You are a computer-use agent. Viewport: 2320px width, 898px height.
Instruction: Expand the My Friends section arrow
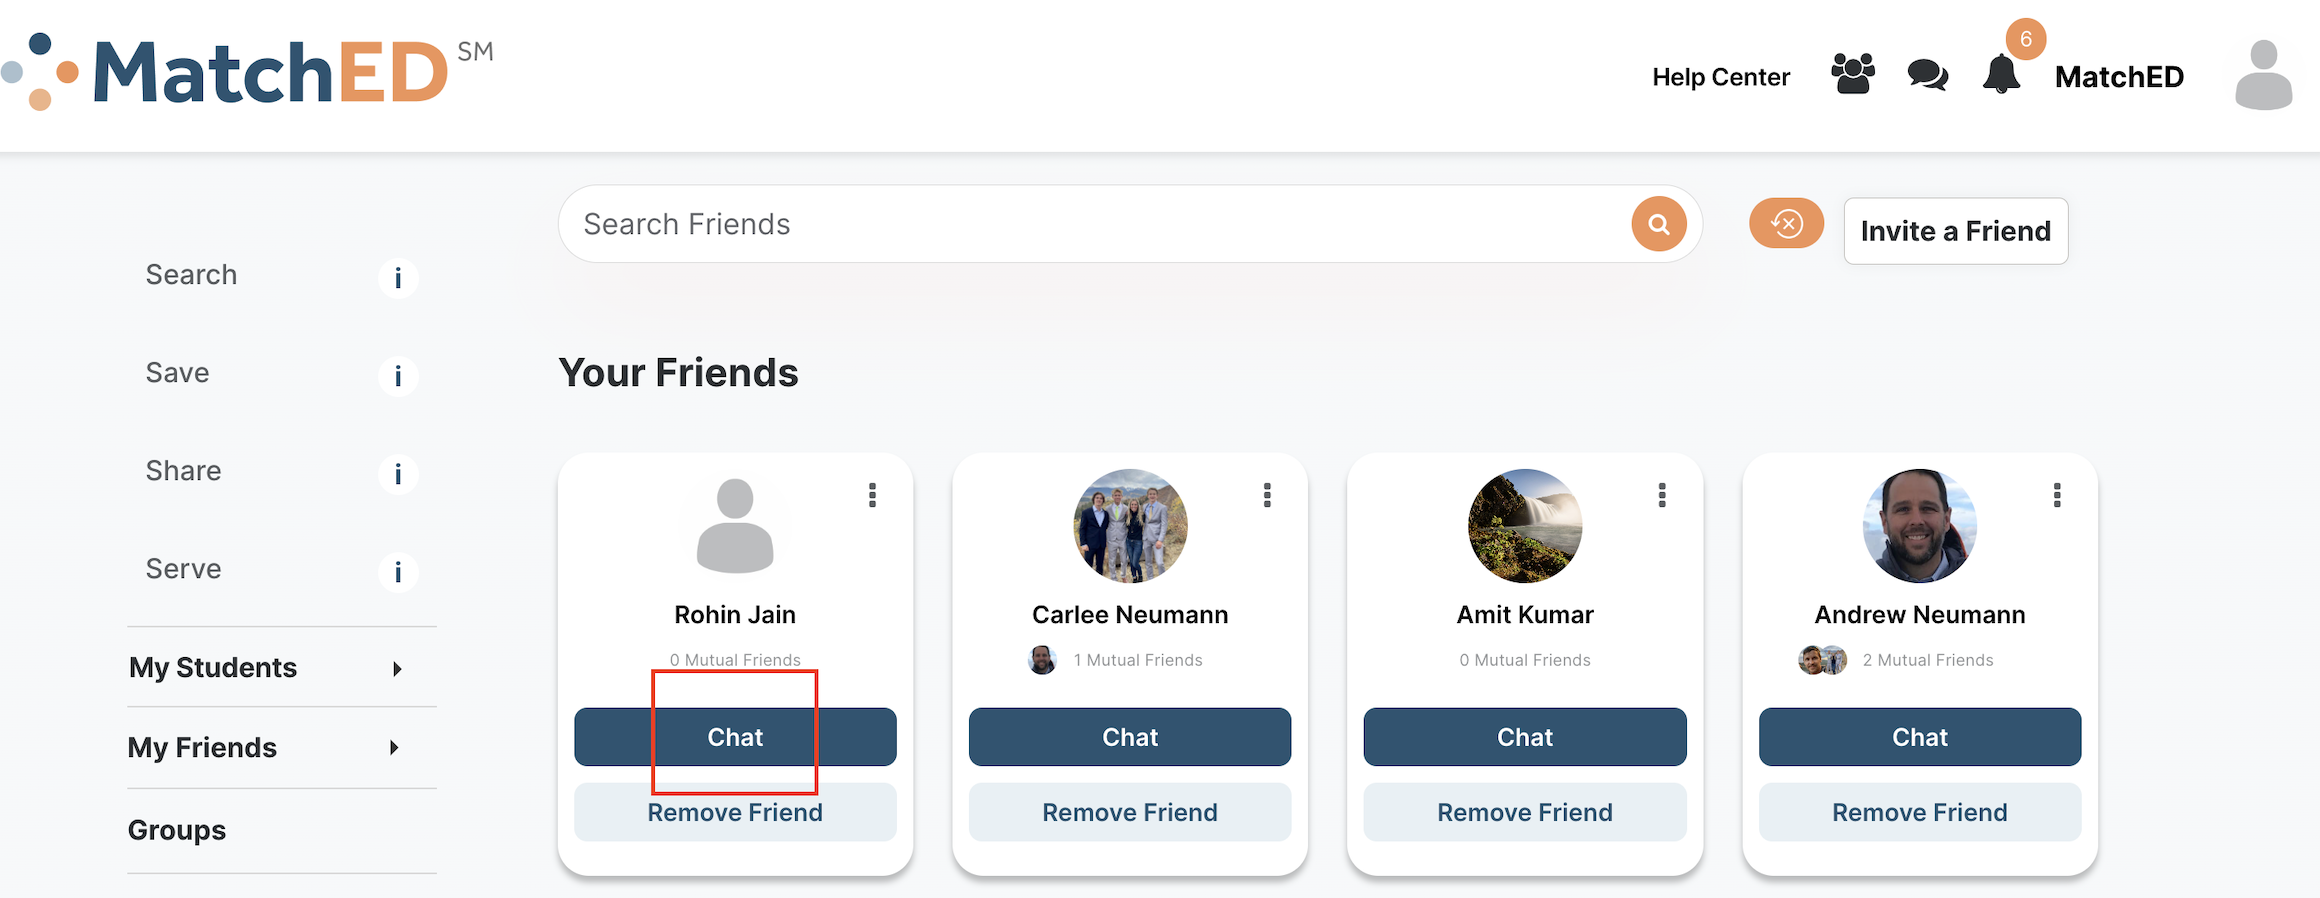click(x=395, y=748)
